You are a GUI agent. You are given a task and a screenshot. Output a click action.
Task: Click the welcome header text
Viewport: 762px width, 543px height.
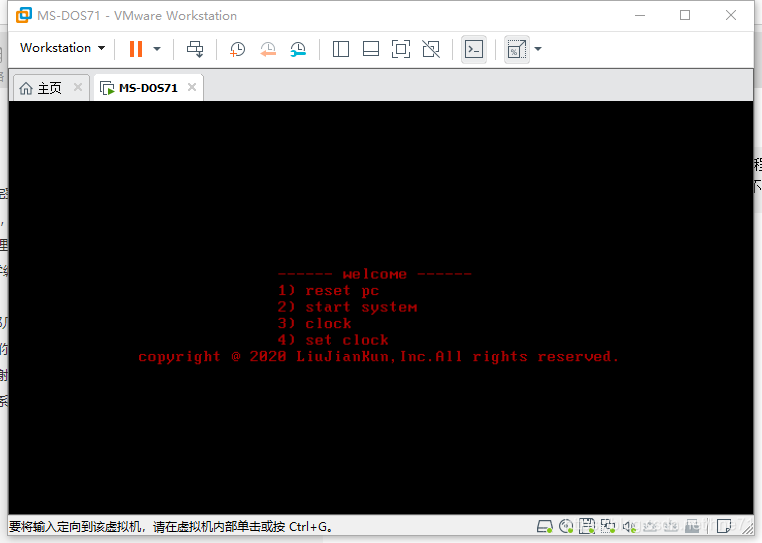point(374,274)
